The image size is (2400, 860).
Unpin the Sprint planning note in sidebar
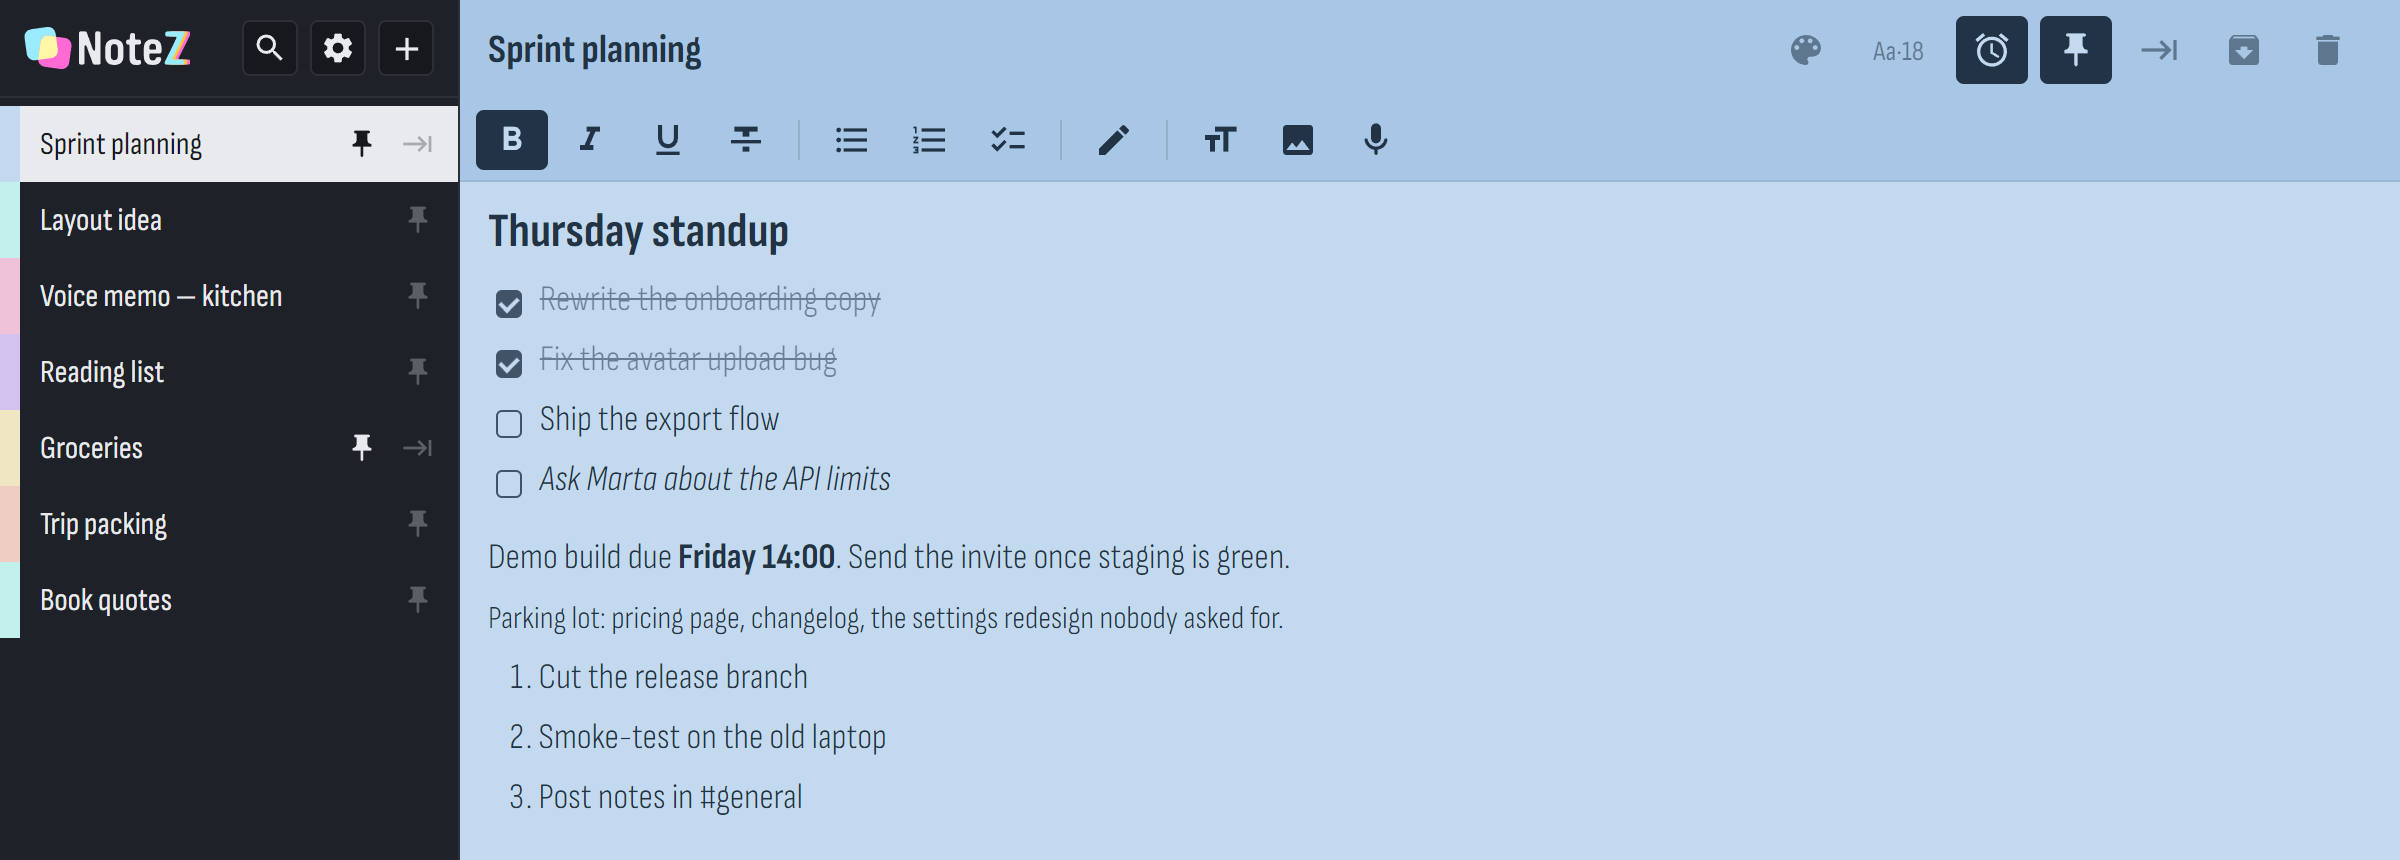pyautogui.click(x=362, y=144)
